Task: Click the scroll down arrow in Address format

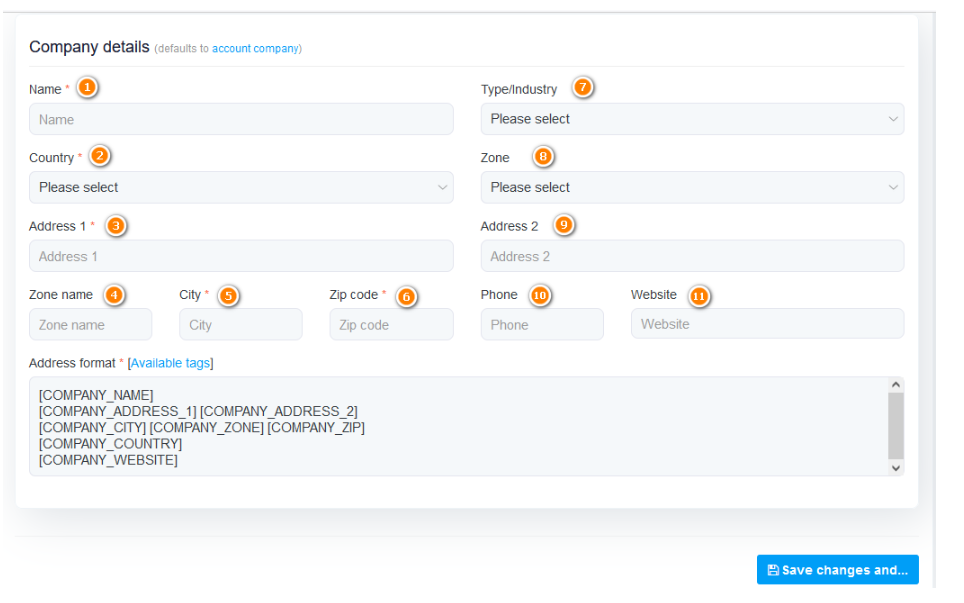Action: pos(895,467)
